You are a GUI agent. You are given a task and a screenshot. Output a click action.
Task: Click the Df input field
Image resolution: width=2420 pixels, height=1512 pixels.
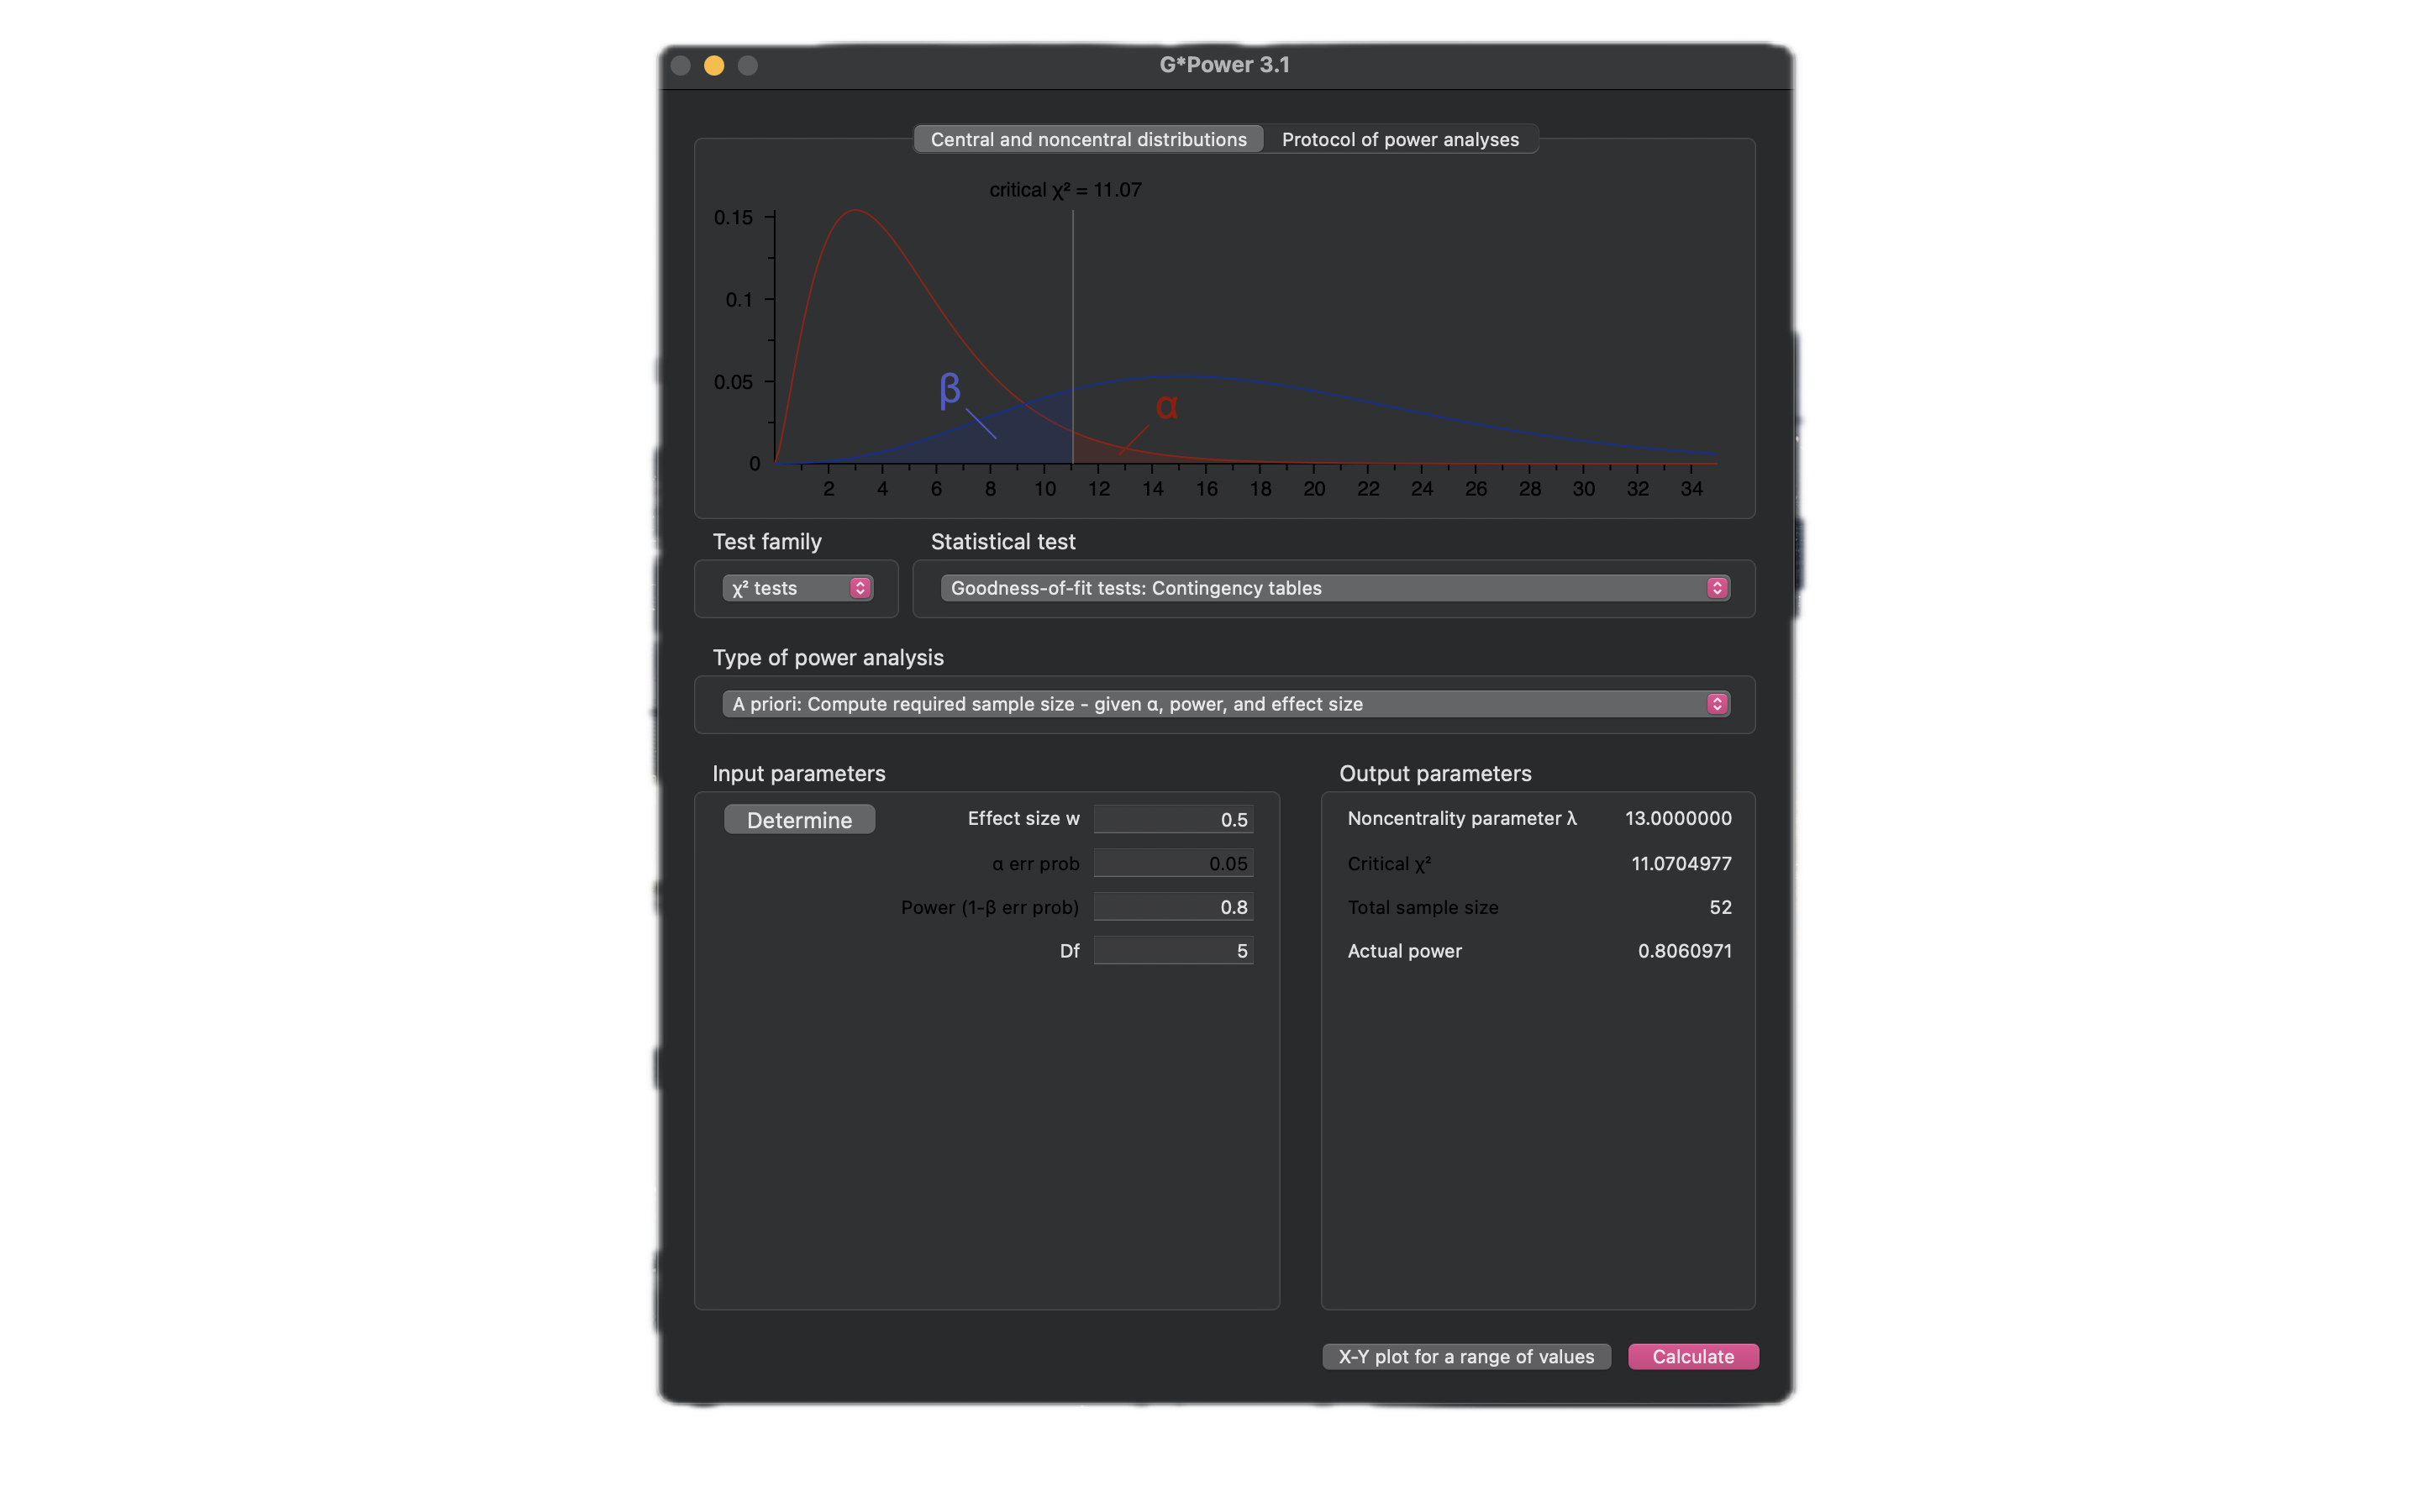tap(1172, 951)
